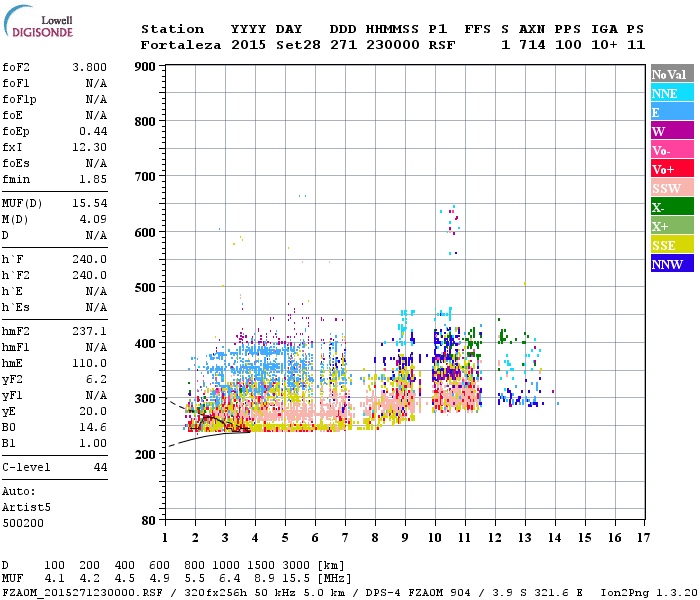Select the SSE yellow legend swatch
Viewport: 700px width, 600px height.
672,245
